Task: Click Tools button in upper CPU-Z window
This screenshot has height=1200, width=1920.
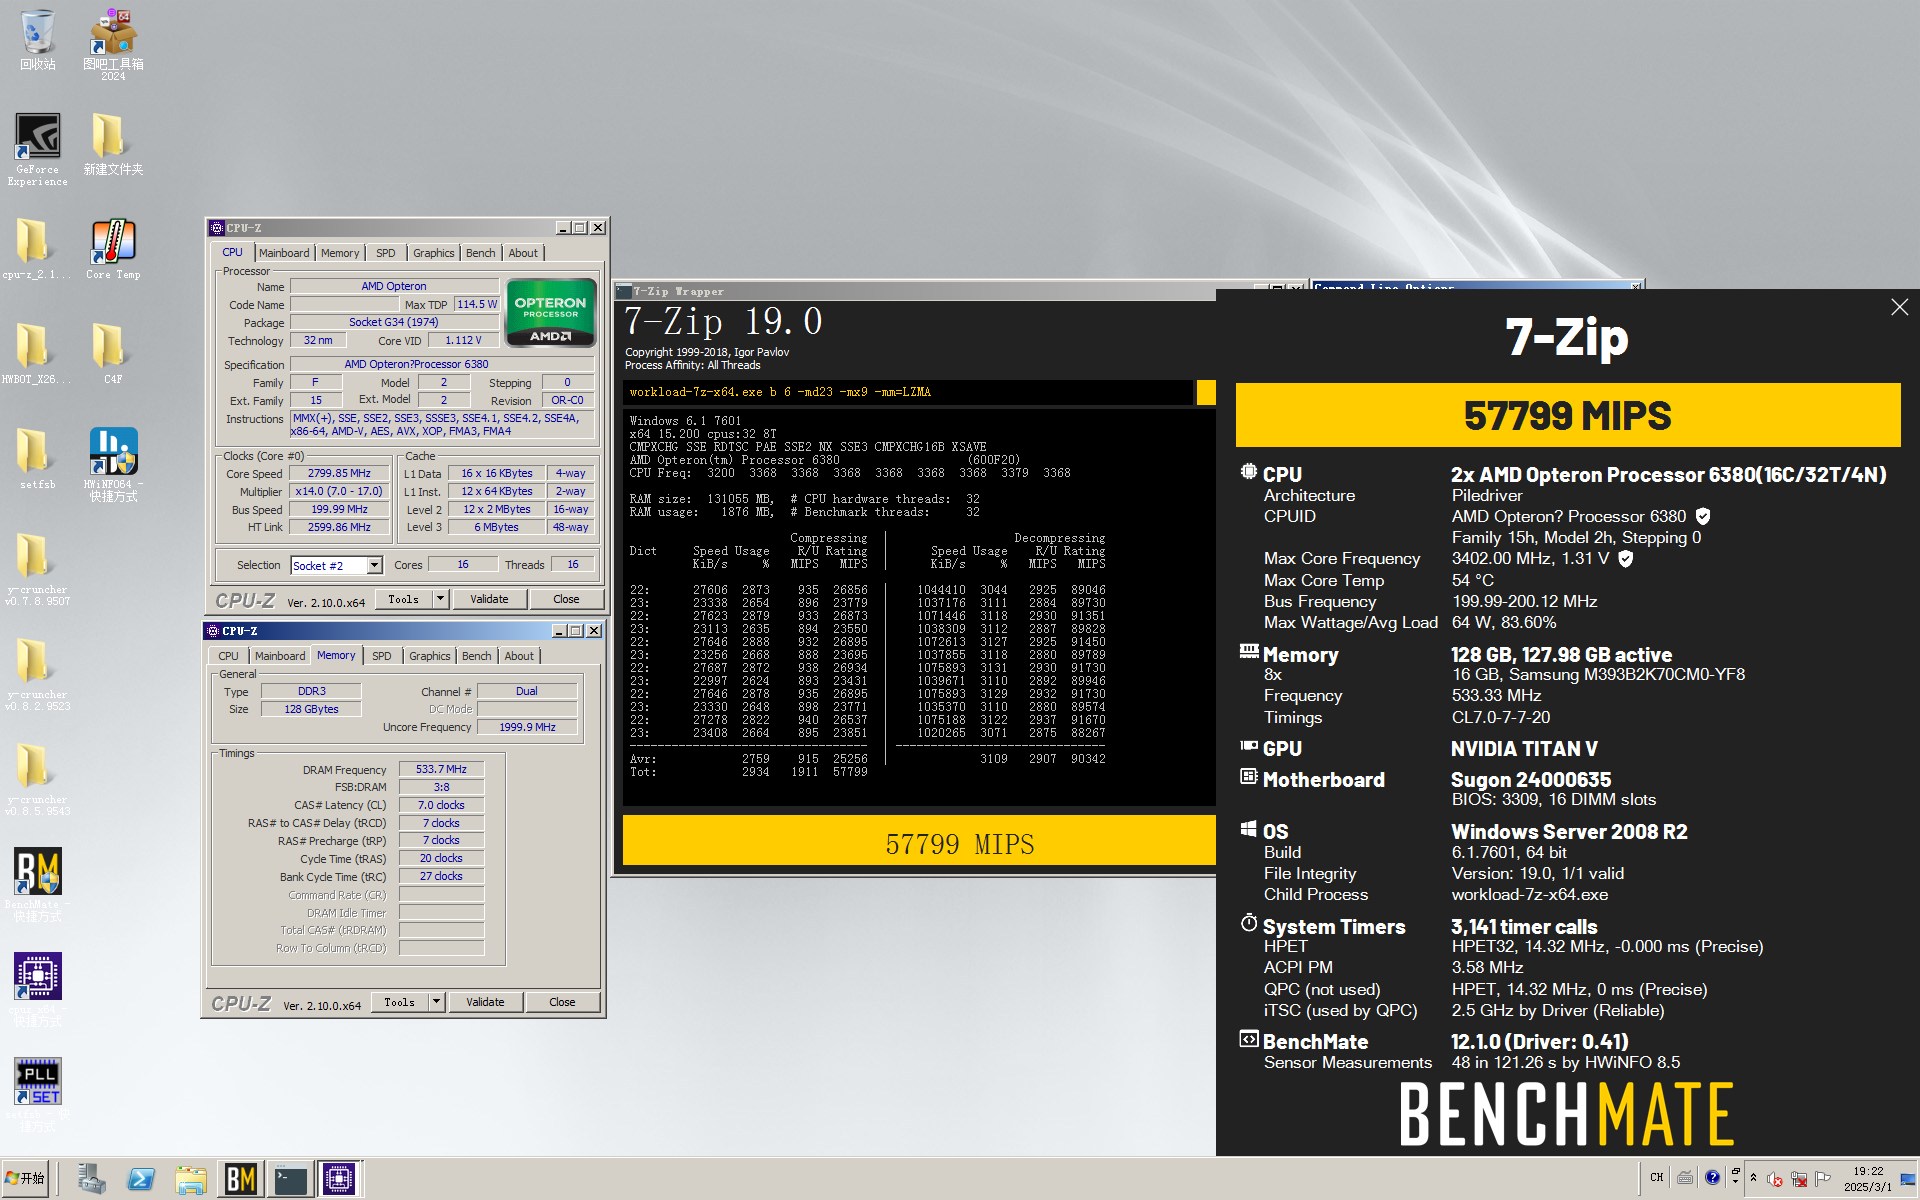Action: (x=404, y=599)
